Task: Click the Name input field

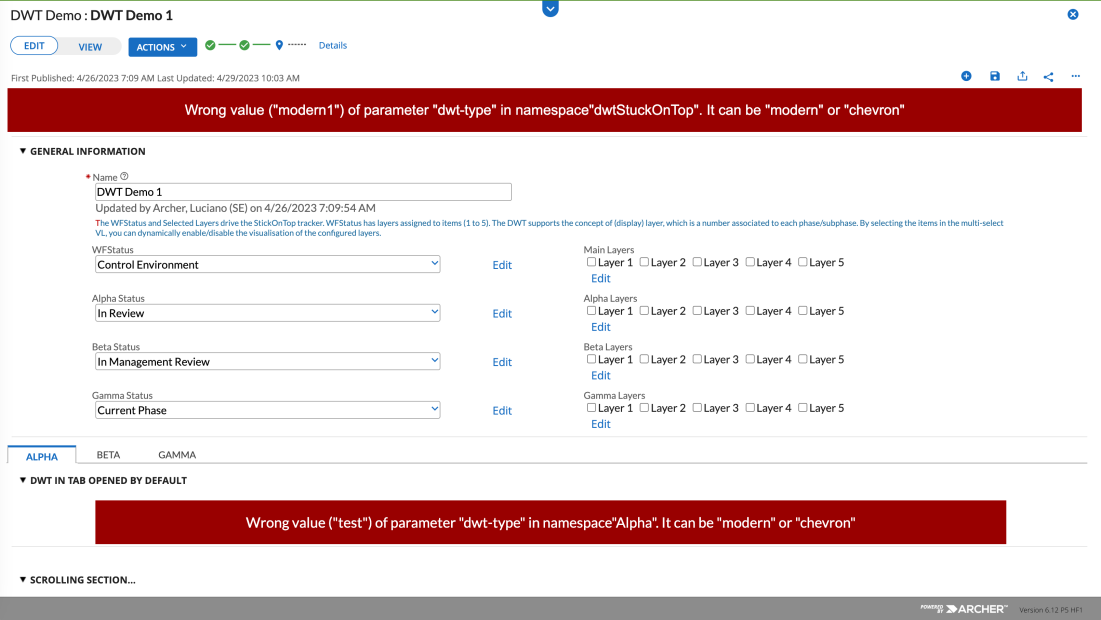Action: coord(303,192)
